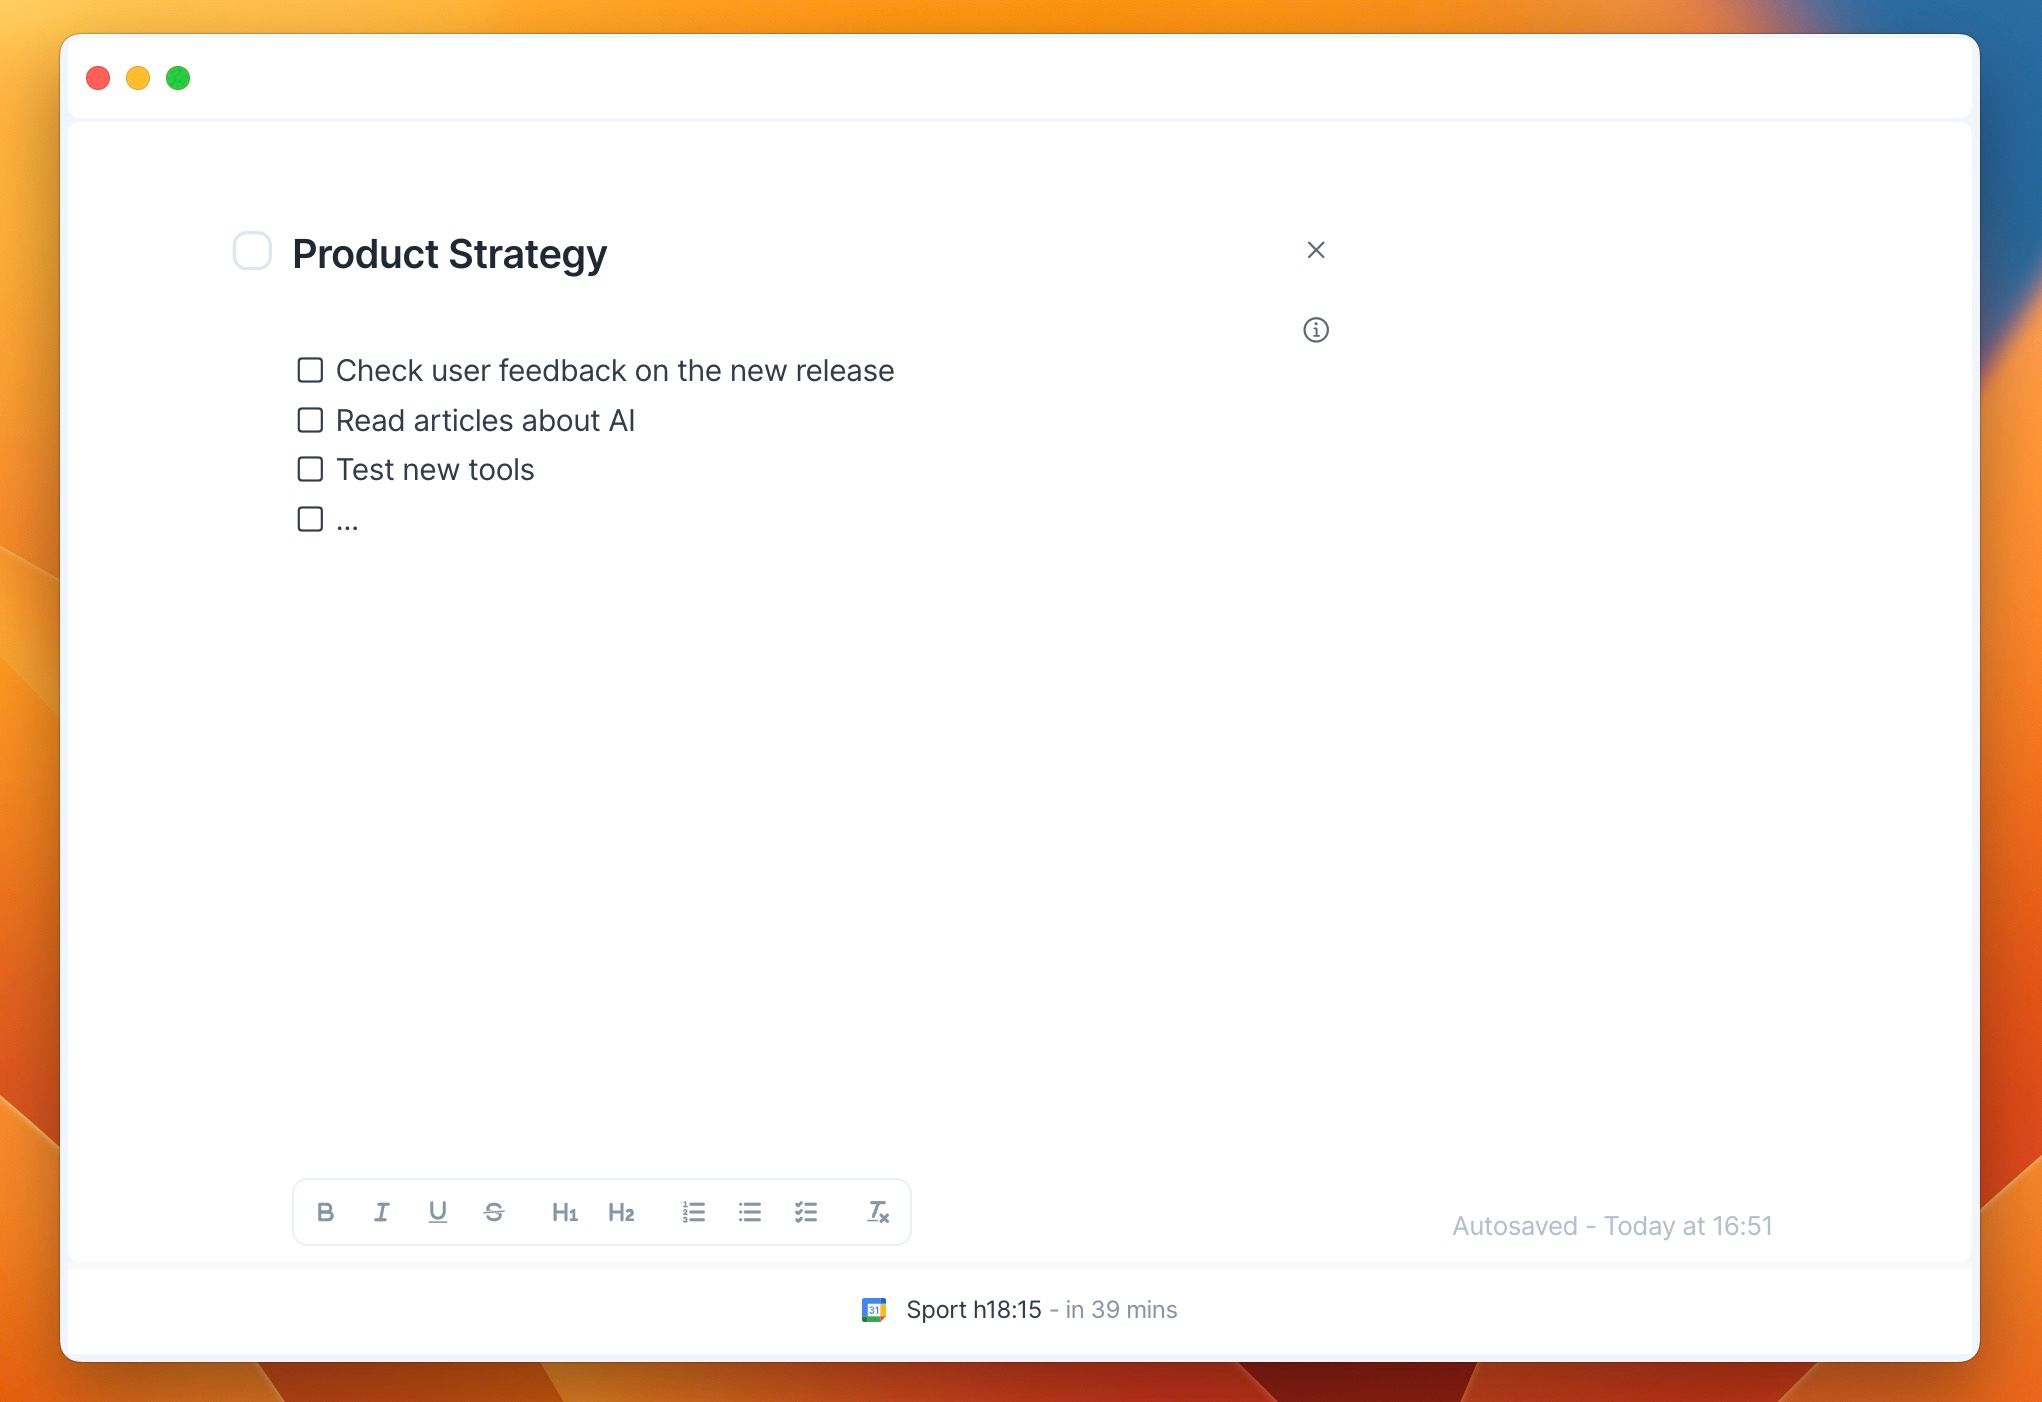Apply underline formatting

(437, 1212)
